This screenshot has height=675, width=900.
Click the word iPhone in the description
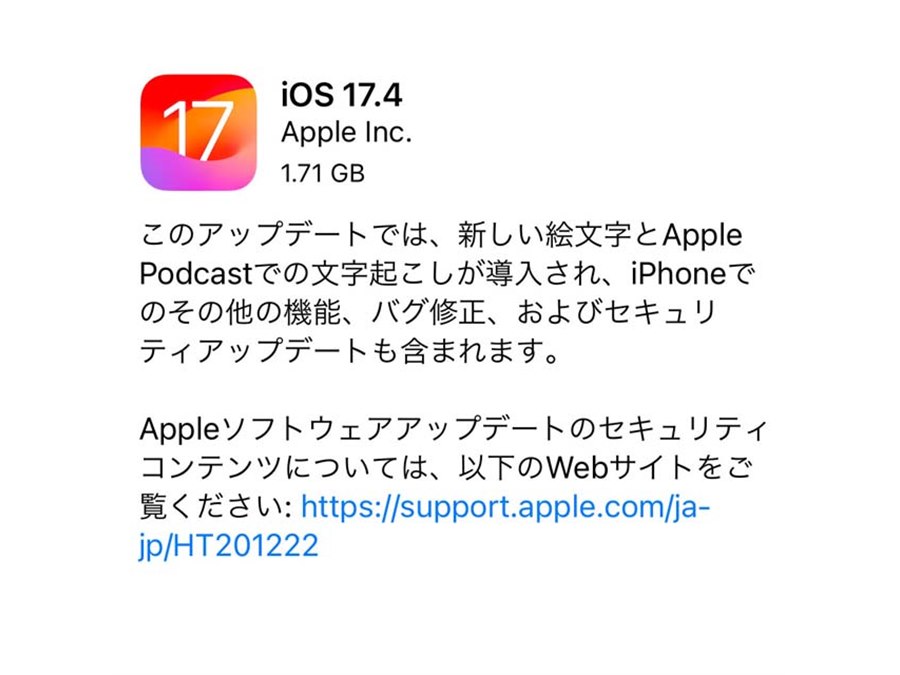point(678,274)
